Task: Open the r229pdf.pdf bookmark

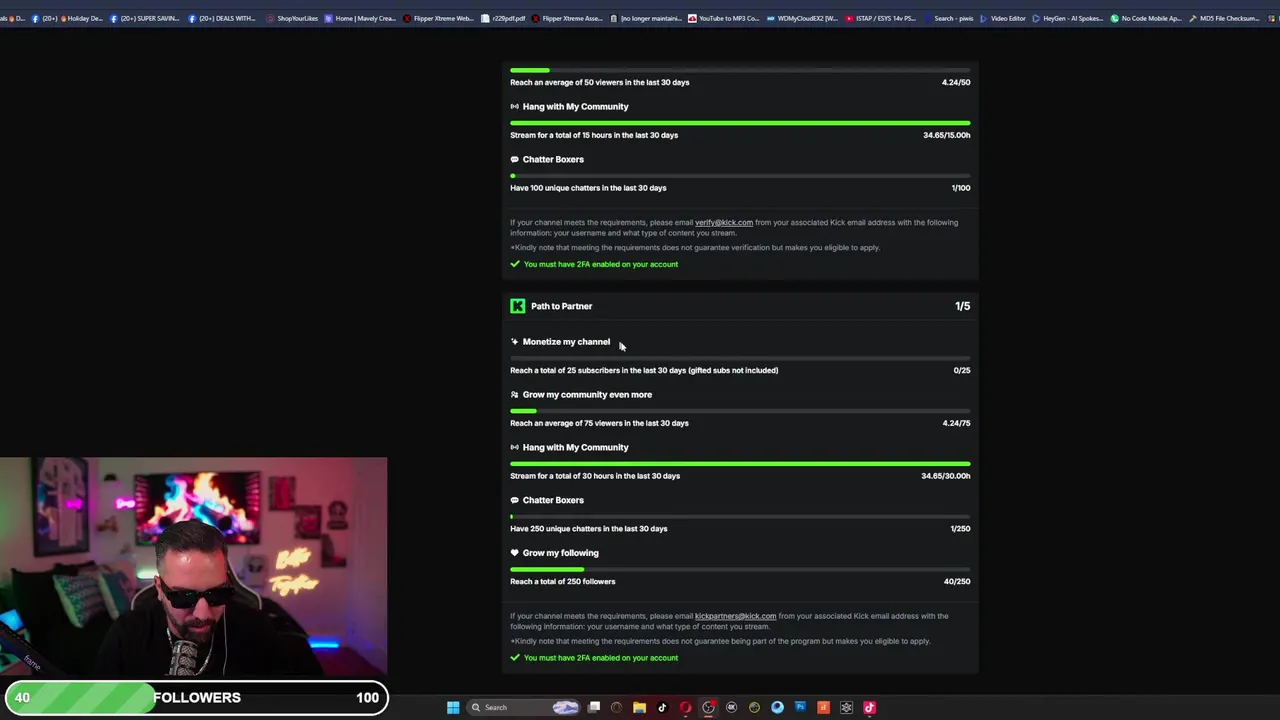Action: (503, 18)
